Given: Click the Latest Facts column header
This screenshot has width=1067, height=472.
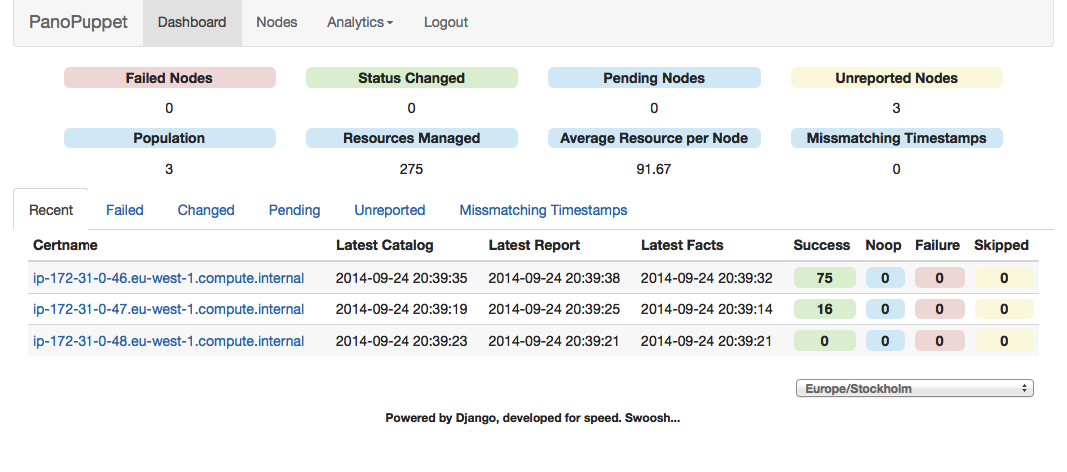Looking at the screenshot, I should click(682, 245).
